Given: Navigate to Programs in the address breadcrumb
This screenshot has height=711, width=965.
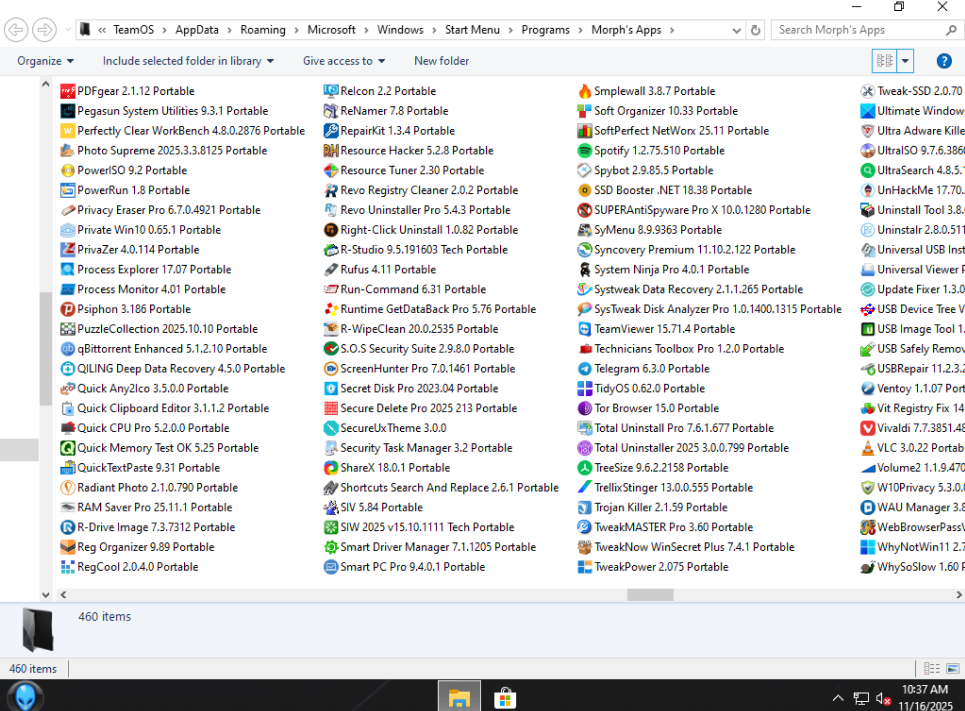Looking at the screenshot, I should (545, 30).
